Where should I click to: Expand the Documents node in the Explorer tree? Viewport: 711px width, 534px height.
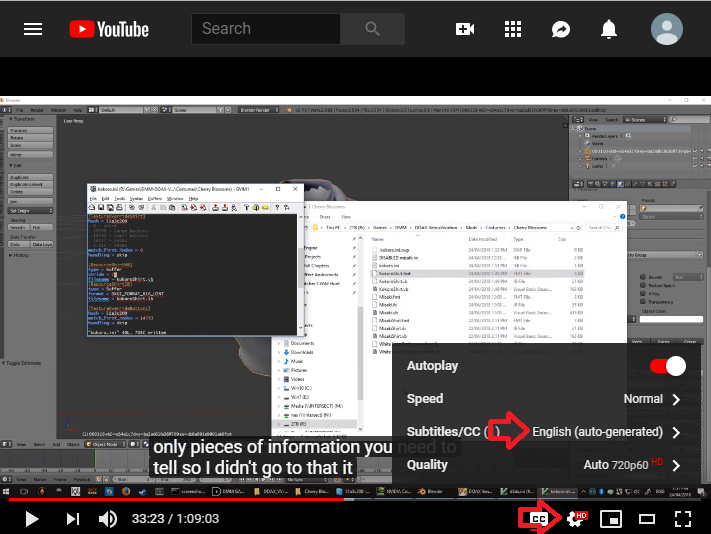(x=279, y=344)
